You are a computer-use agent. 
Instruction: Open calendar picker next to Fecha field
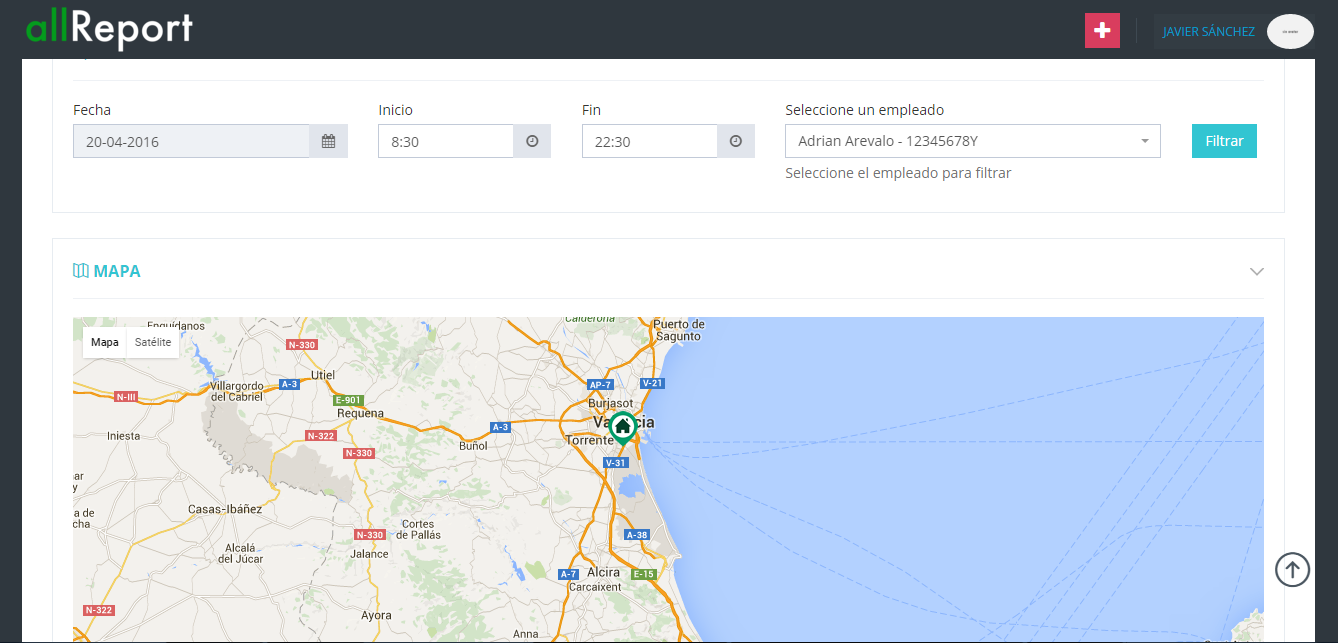pyautogui.click(x=328, y=141)
